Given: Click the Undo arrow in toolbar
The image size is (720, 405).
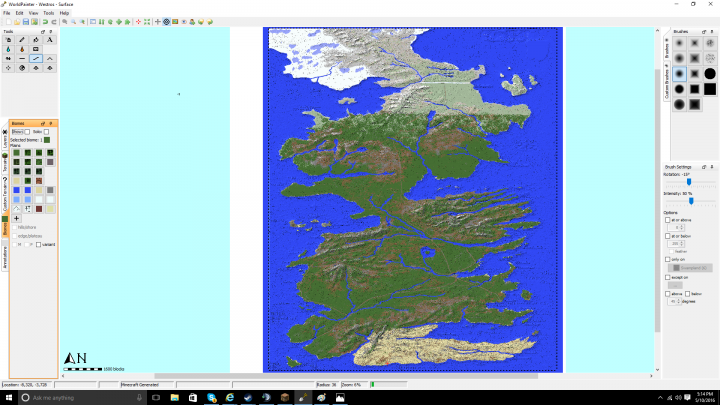Looking at the screenshot, I should pos(44,21).
